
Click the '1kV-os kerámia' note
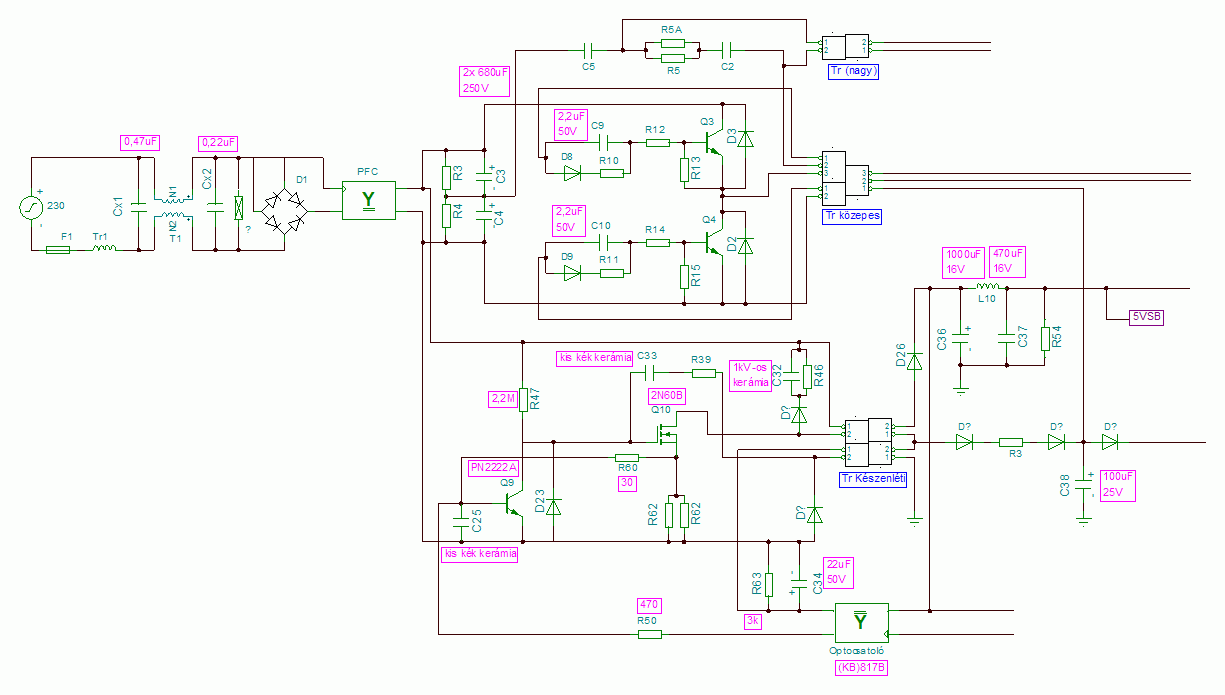coord(751,374)
